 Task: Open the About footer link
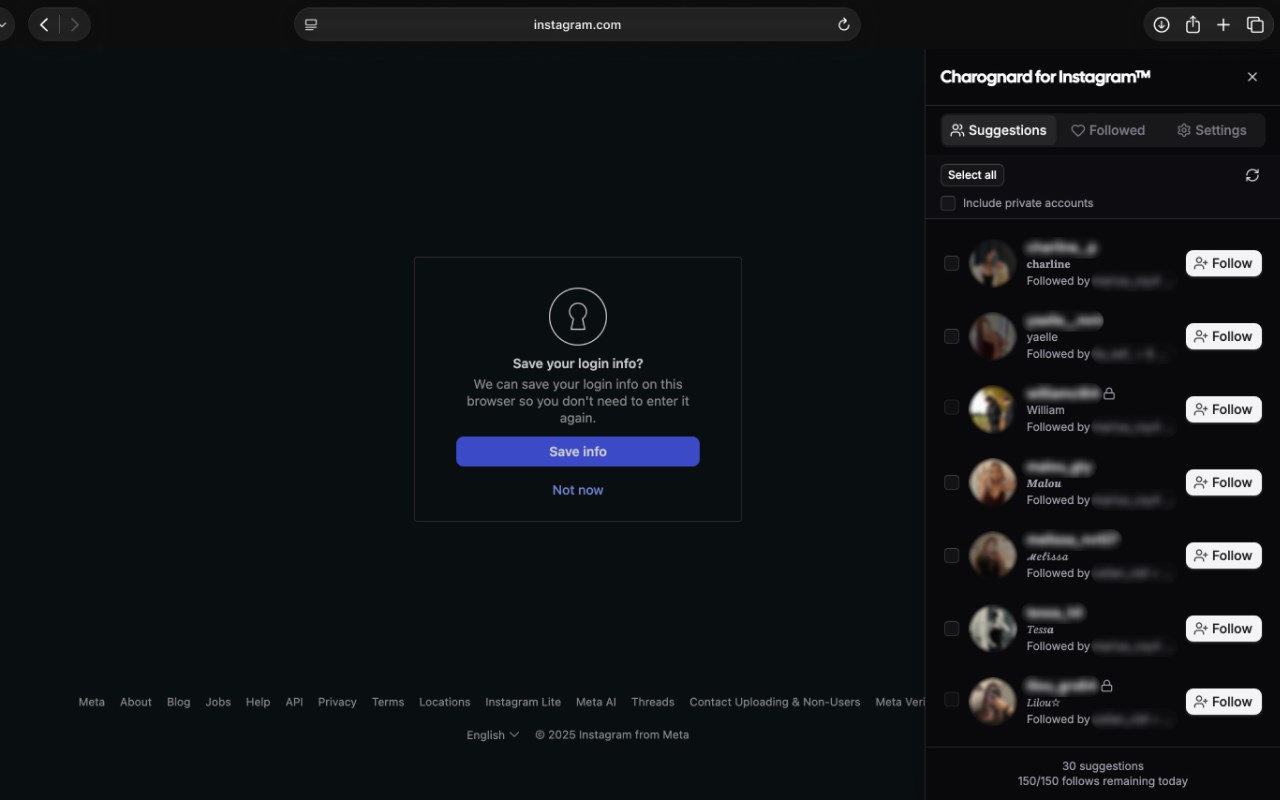(136, 702)
